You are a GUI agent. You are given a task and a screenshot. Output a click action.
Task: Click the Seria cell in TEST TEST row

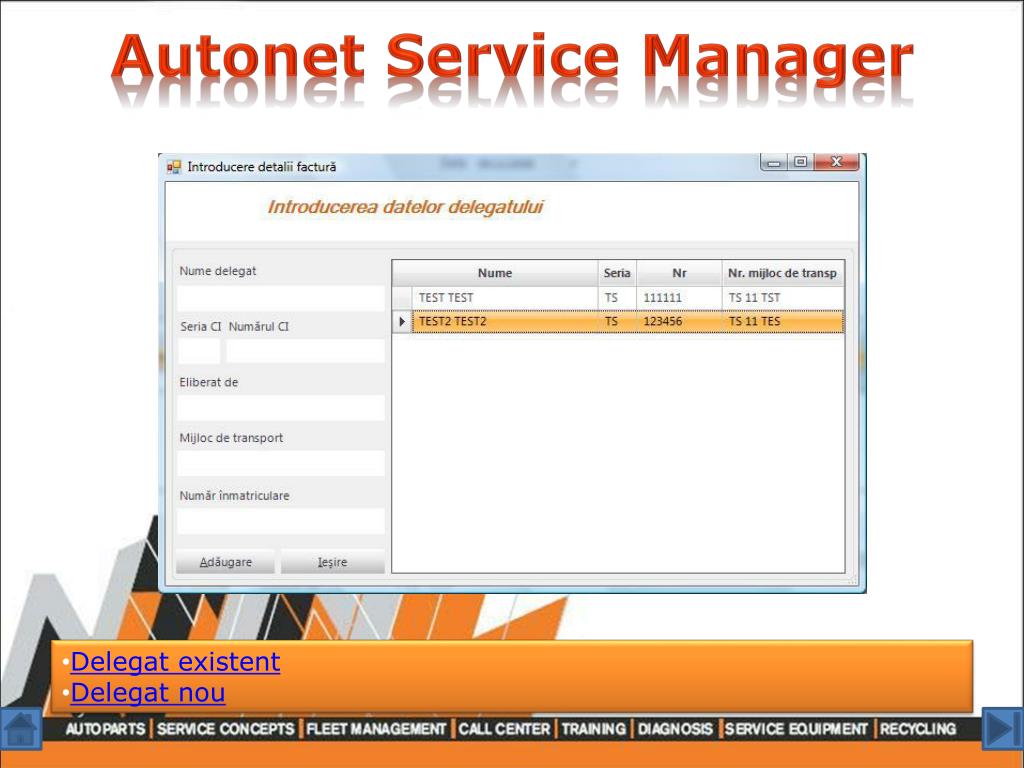tap(616, 298)
